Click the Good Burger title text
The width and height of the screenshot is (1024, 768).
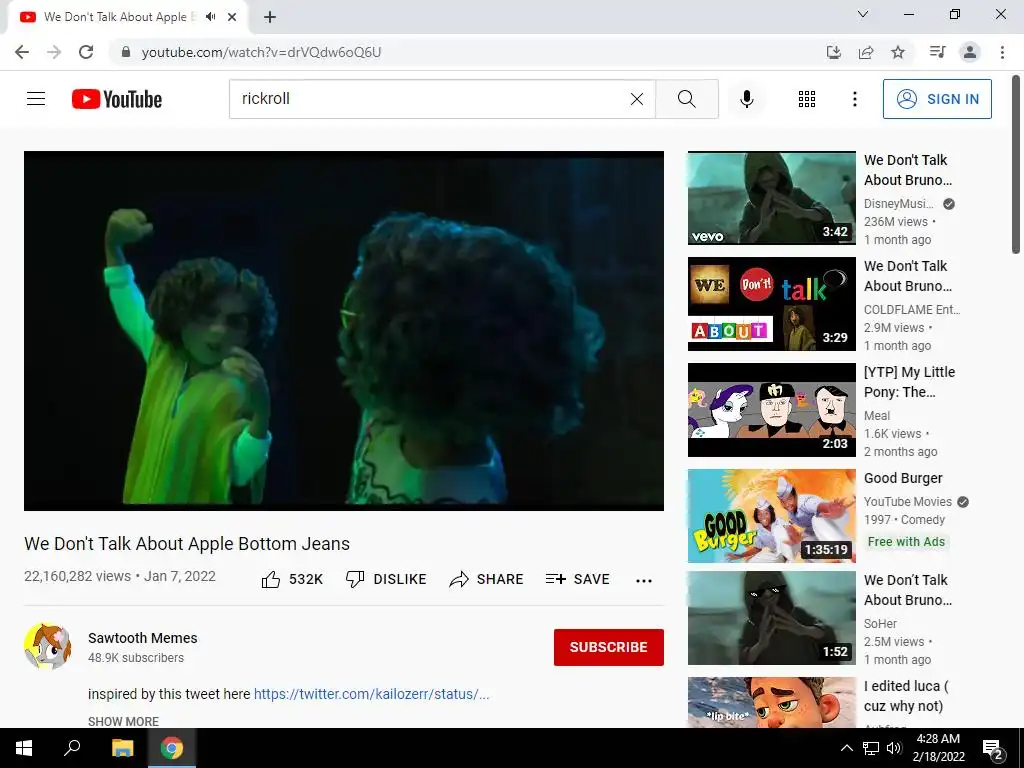coord(903,478)
